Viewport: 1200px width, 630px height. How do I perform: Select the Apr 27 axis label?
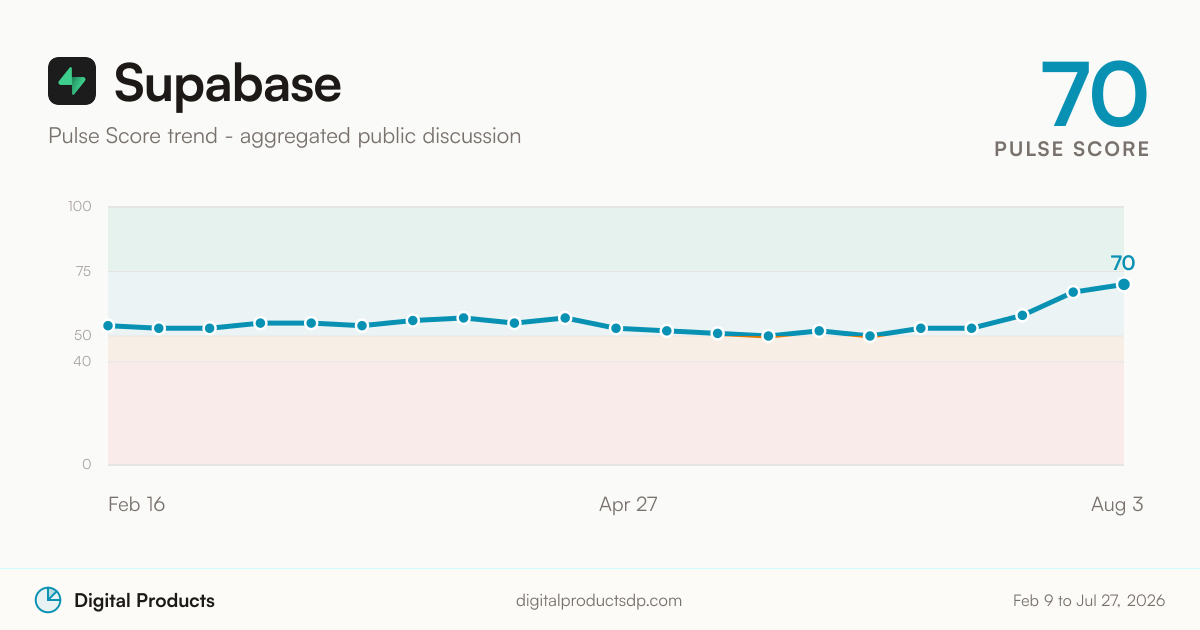[628, 504]
